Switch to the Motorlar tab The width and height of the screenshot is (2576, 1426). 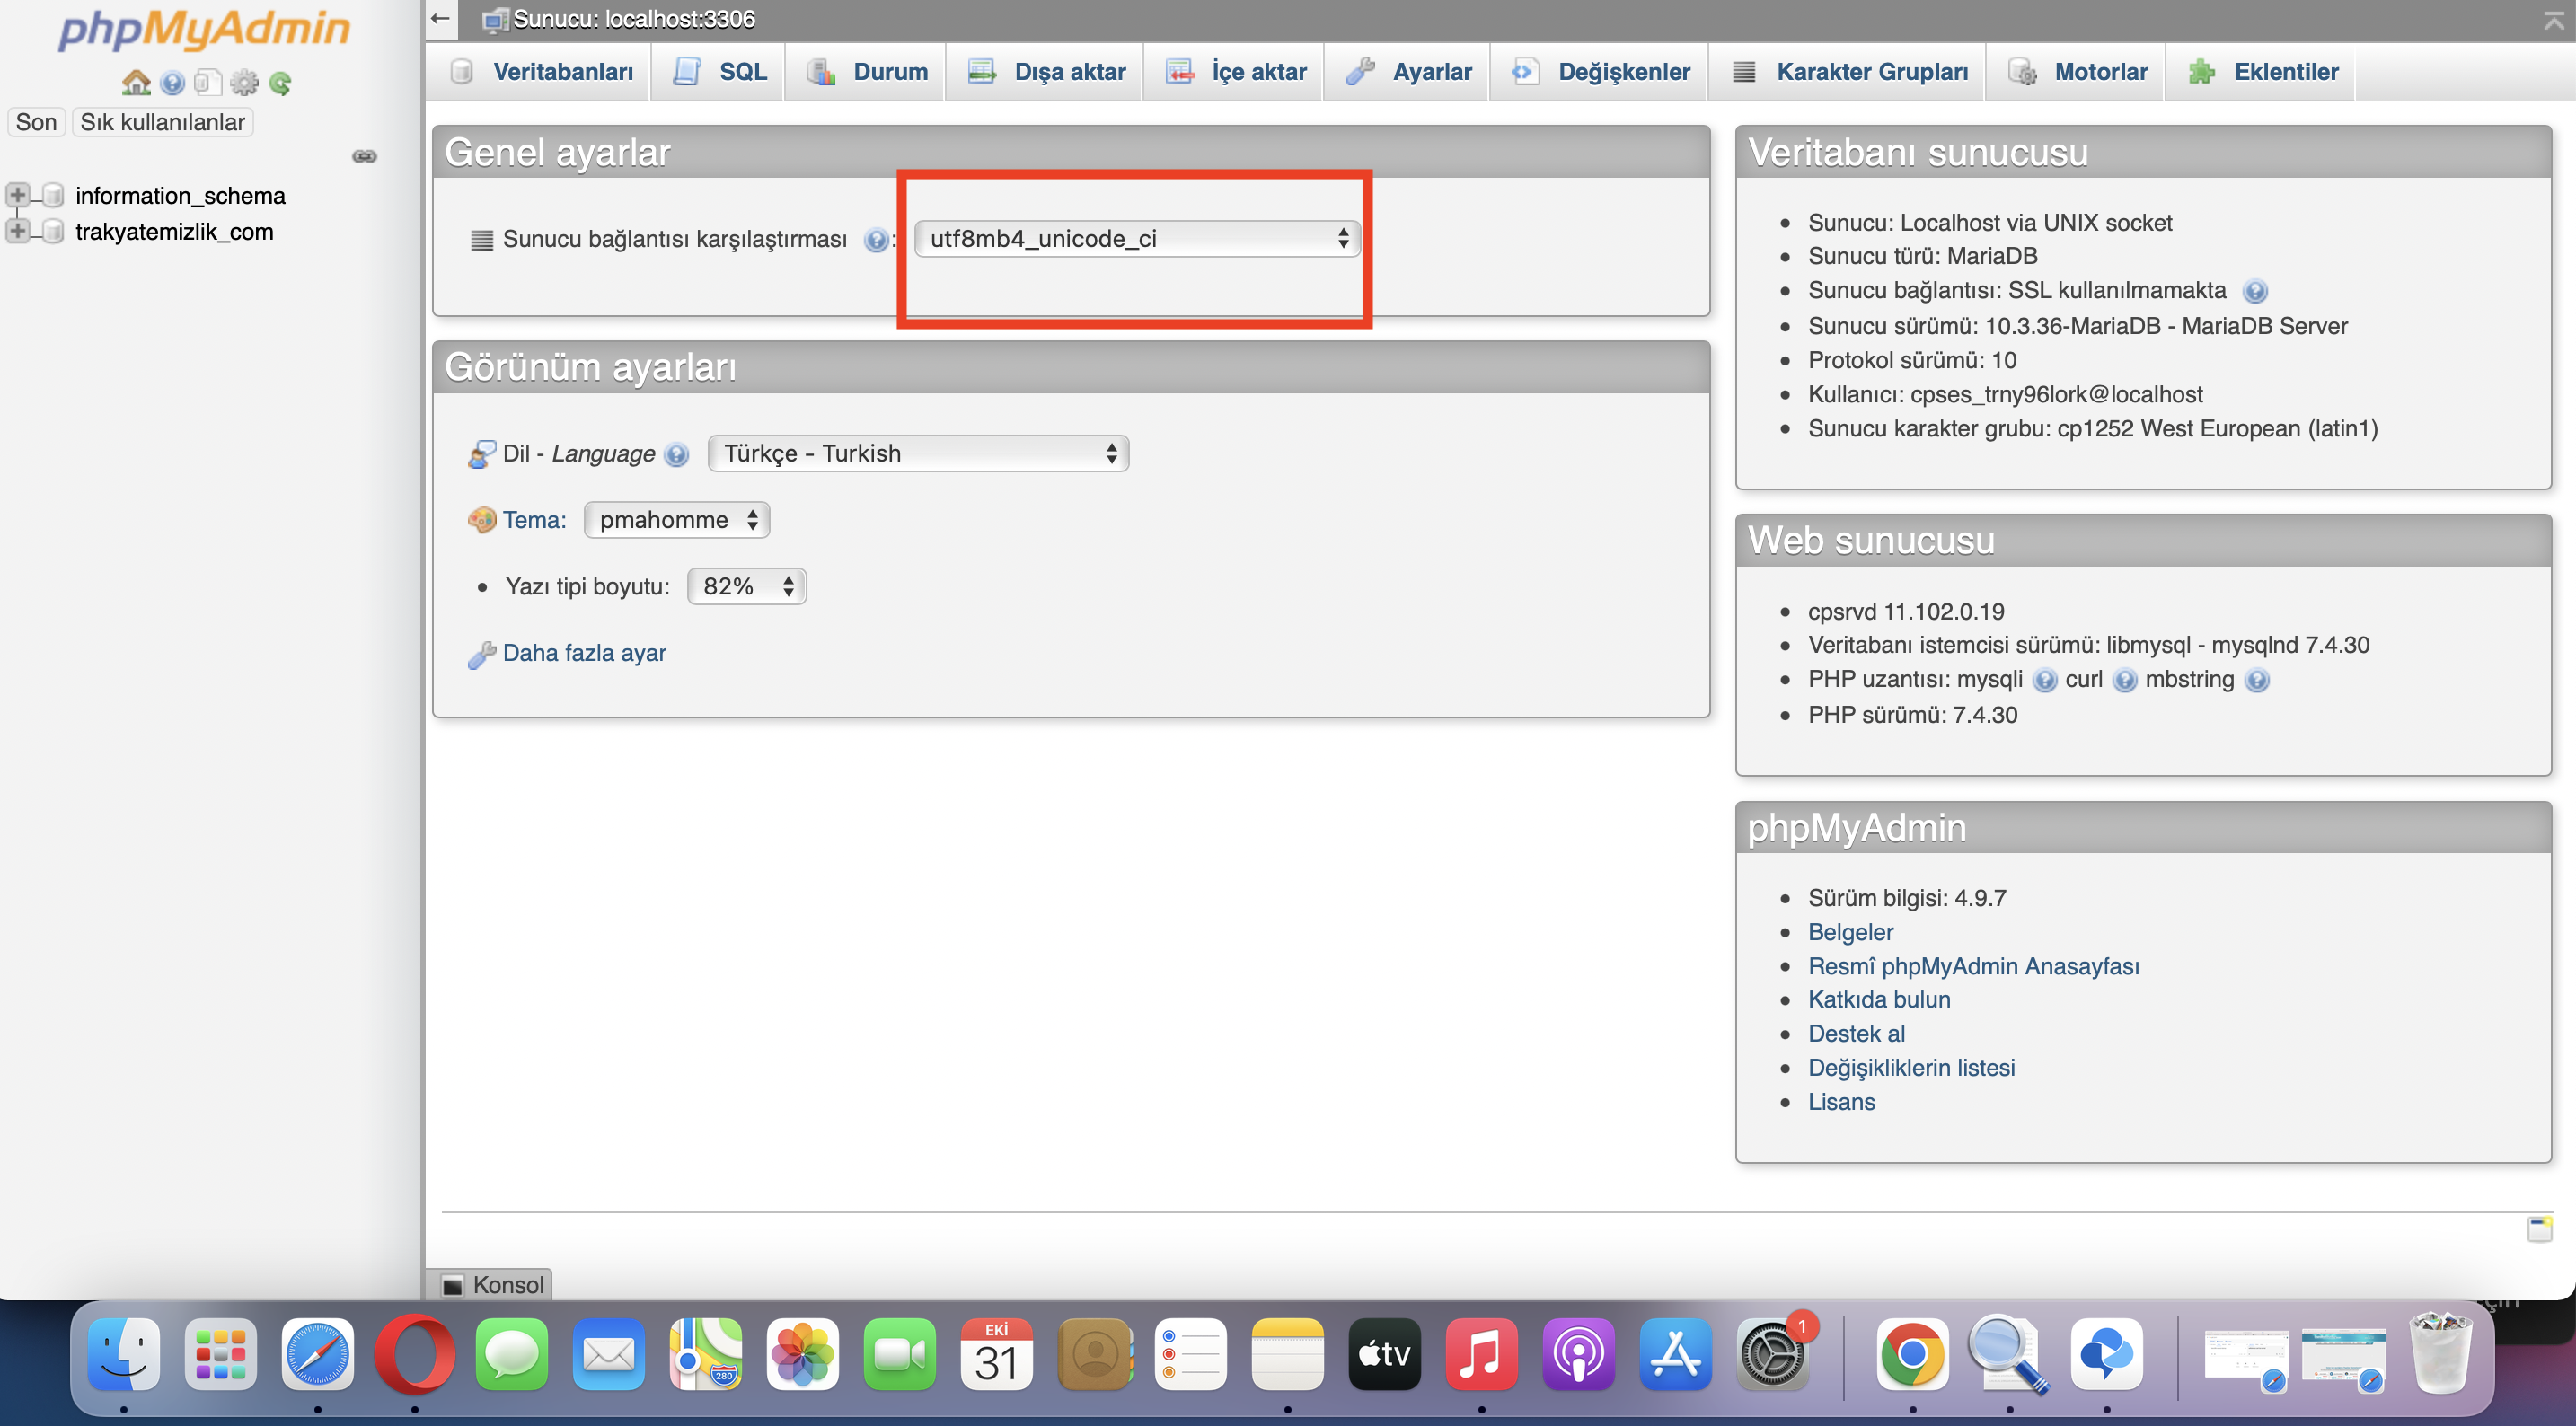click(2077, 72)
